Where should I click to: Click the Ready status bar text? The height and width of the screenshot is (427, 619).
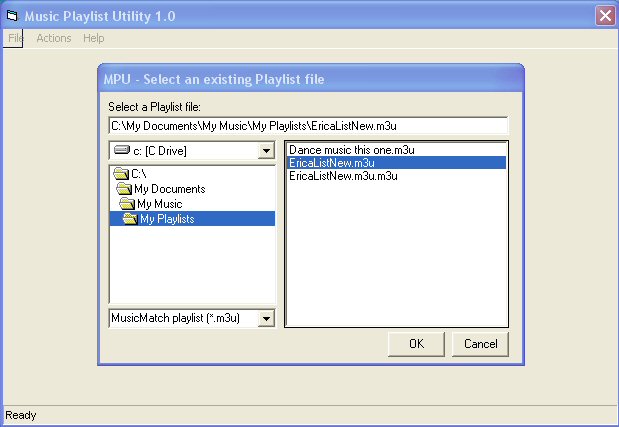click(21, 415)
